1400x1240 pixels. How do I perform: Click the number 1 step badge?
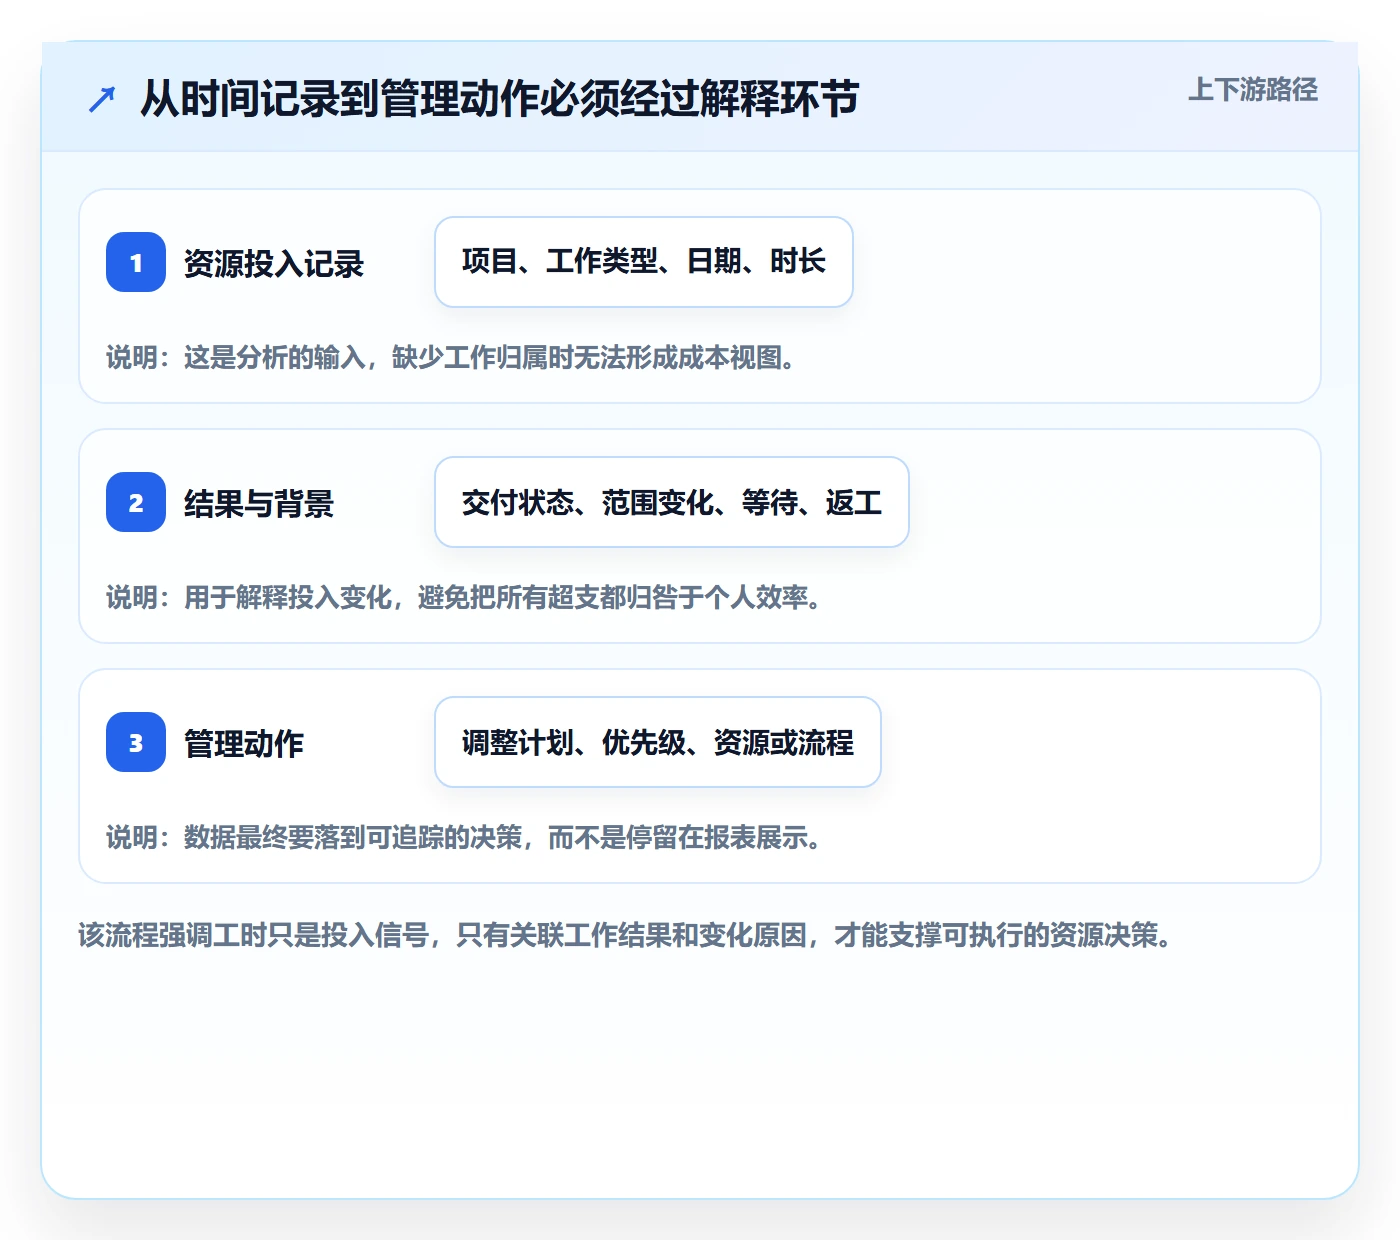point(136,262)
